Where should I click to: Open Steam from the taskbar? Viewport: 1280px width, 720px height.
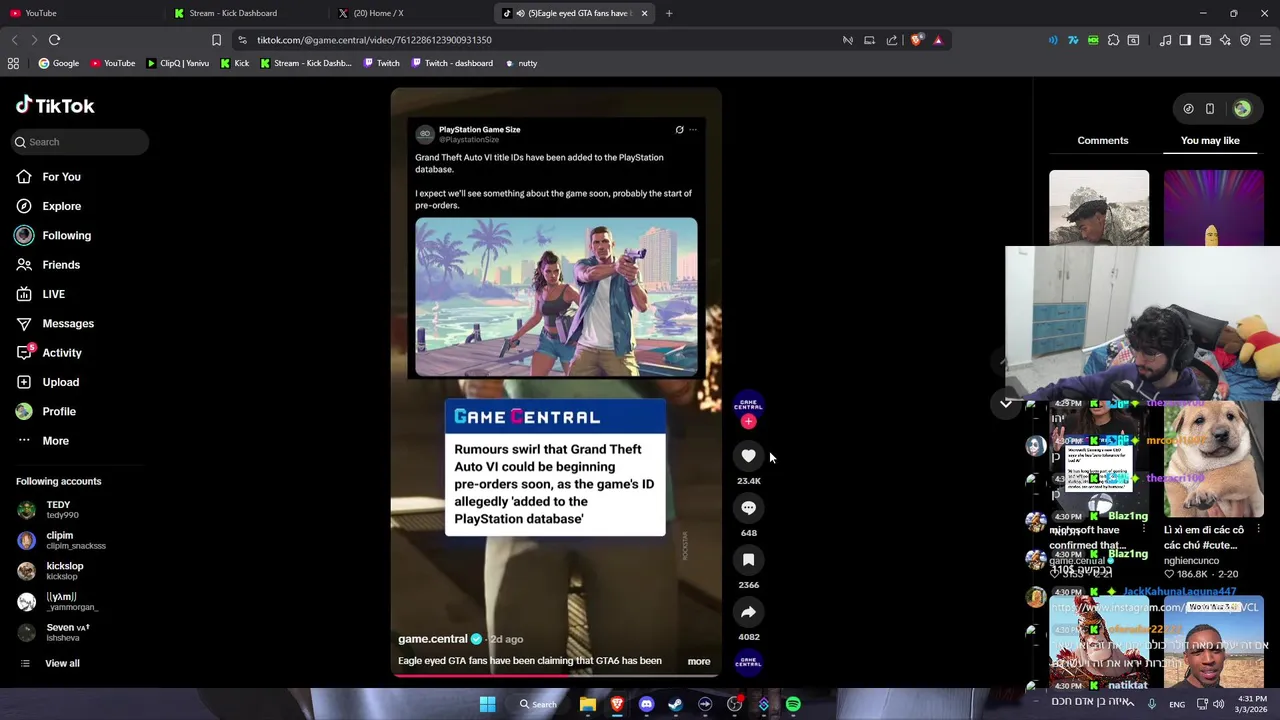click(x=675, y=704)
